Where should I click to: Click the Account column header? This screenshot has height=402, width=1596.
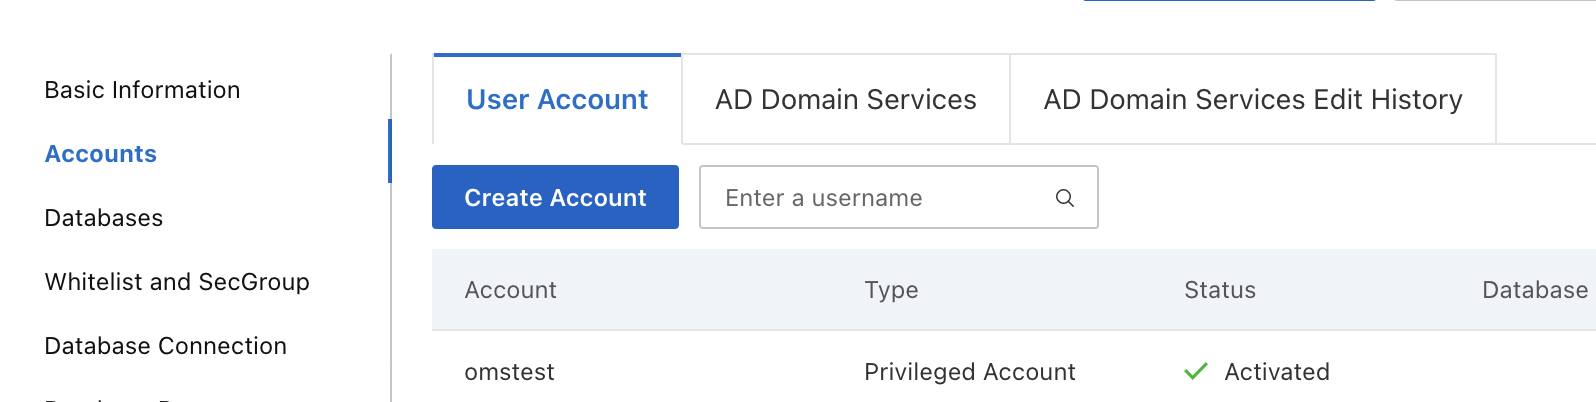pos(510,290)
